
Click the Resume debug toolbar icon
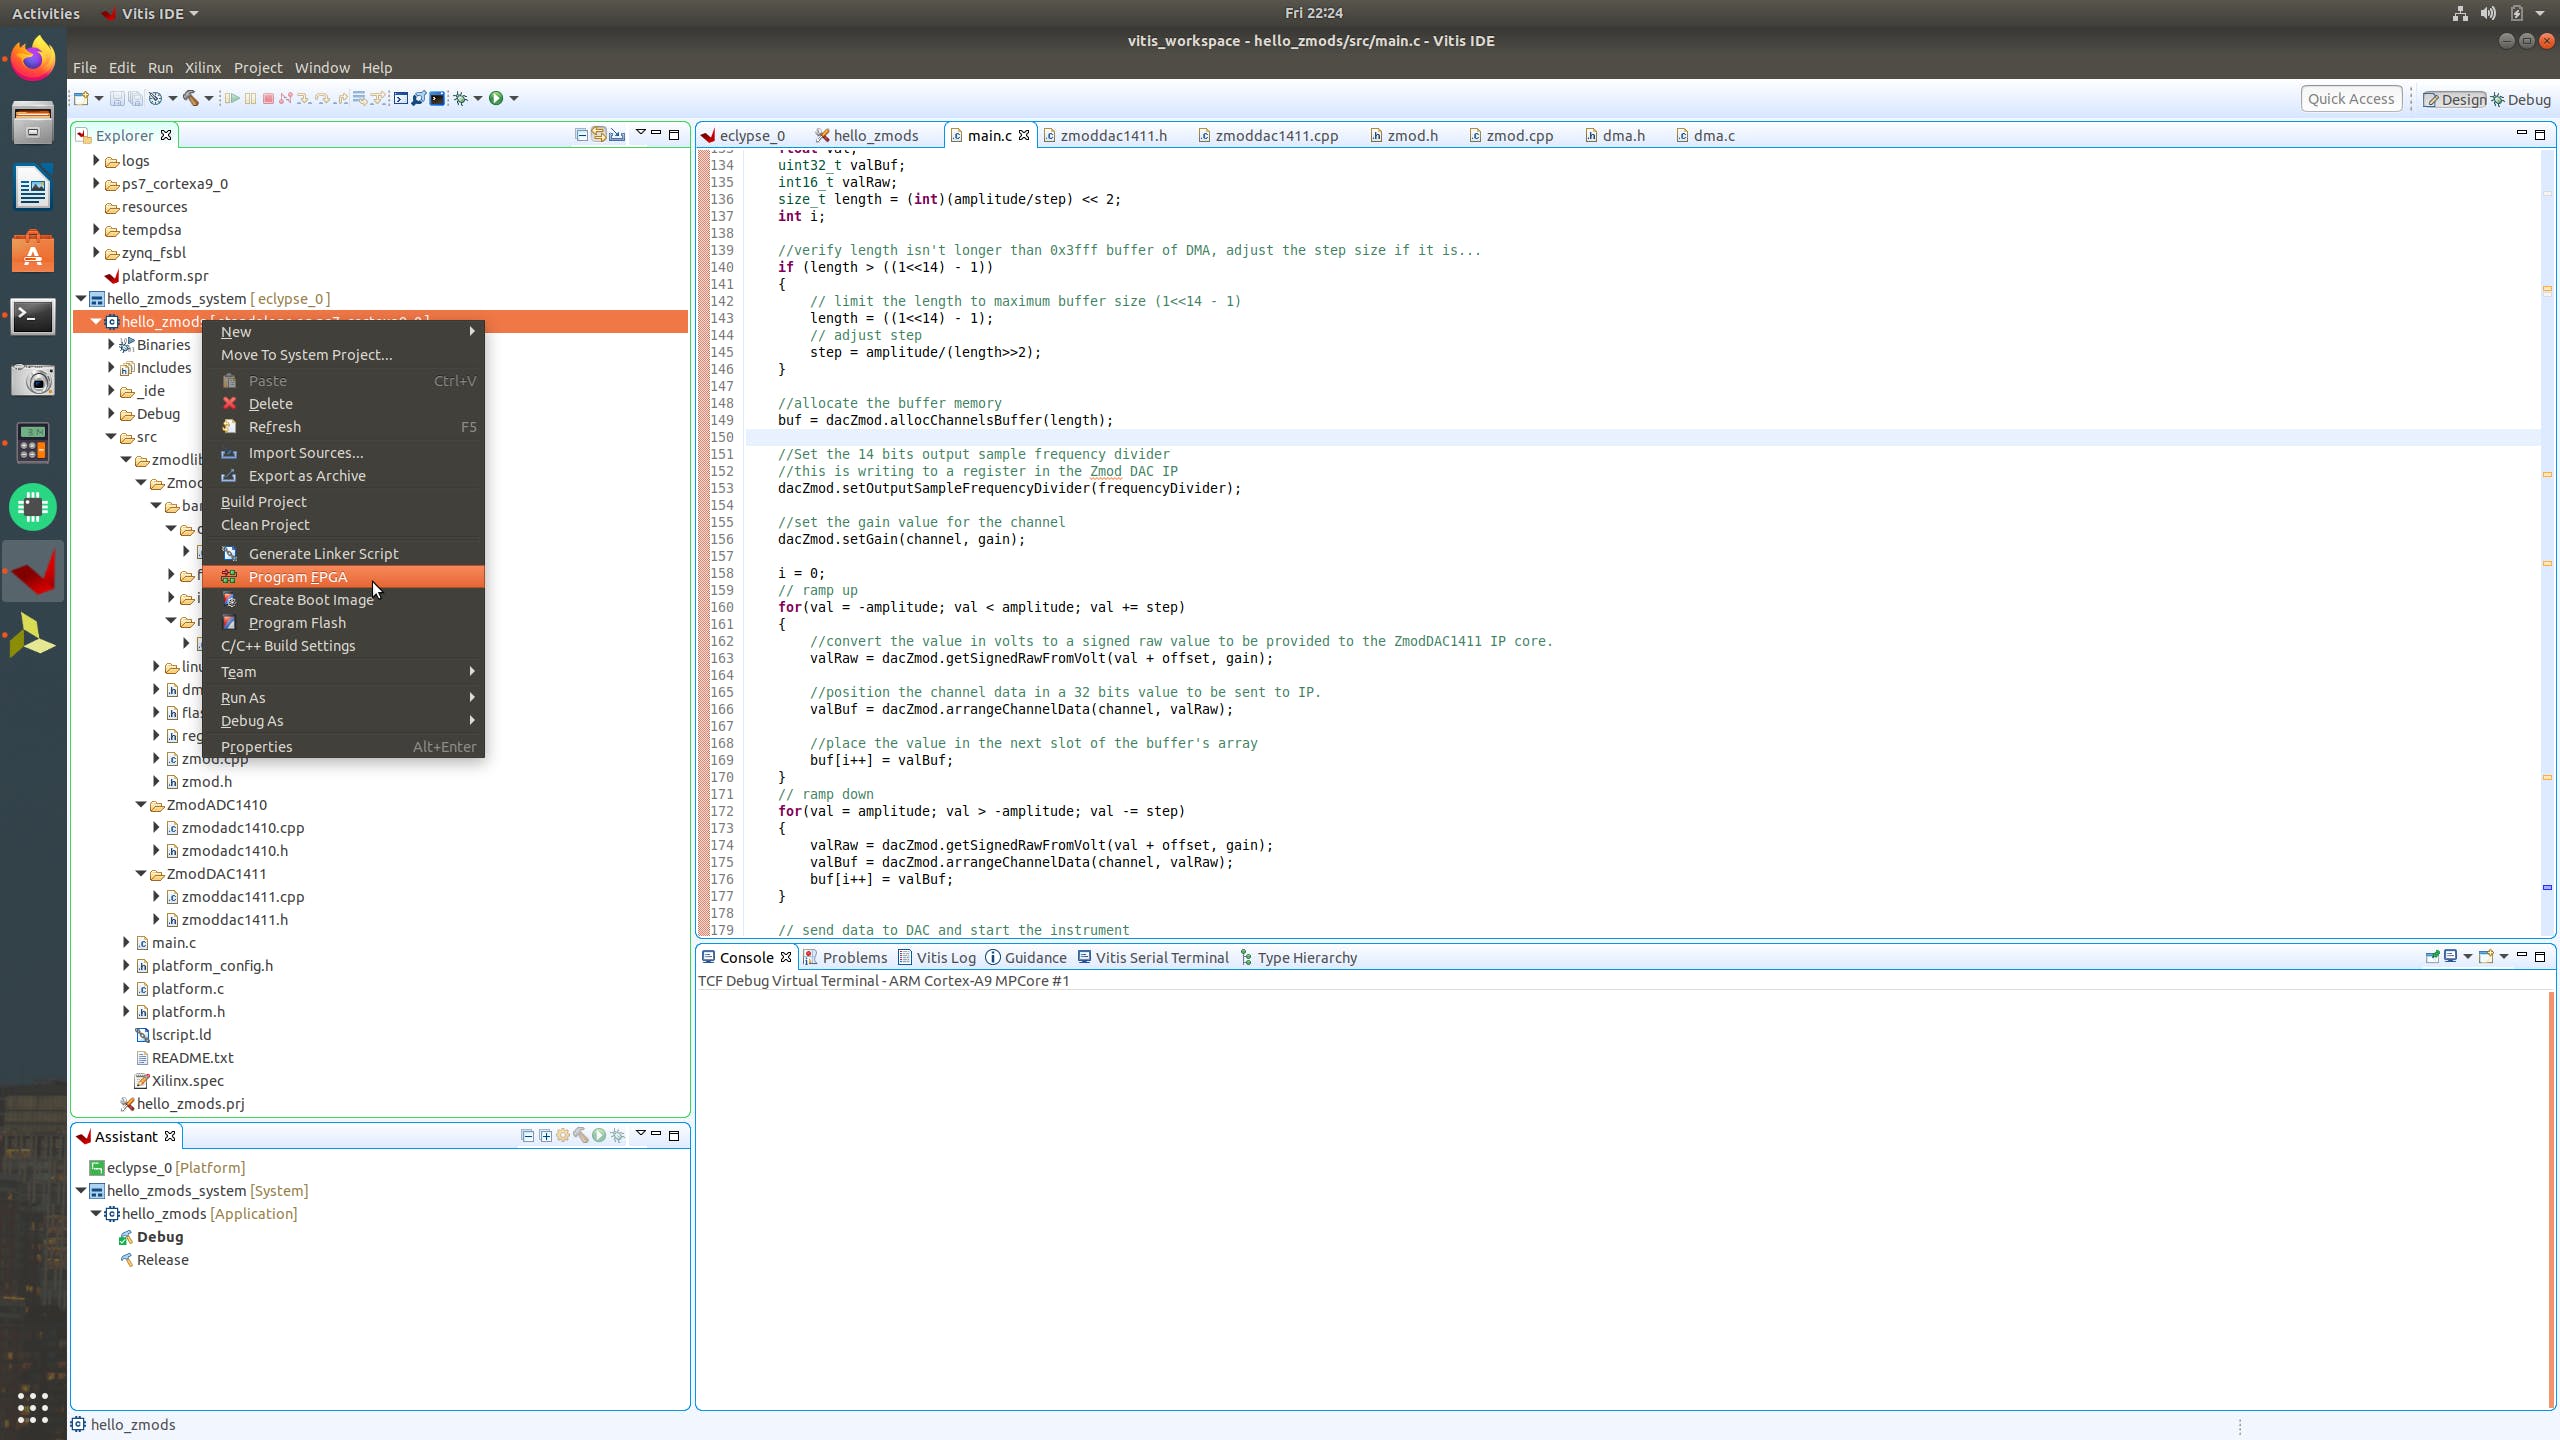pos(232,98)
